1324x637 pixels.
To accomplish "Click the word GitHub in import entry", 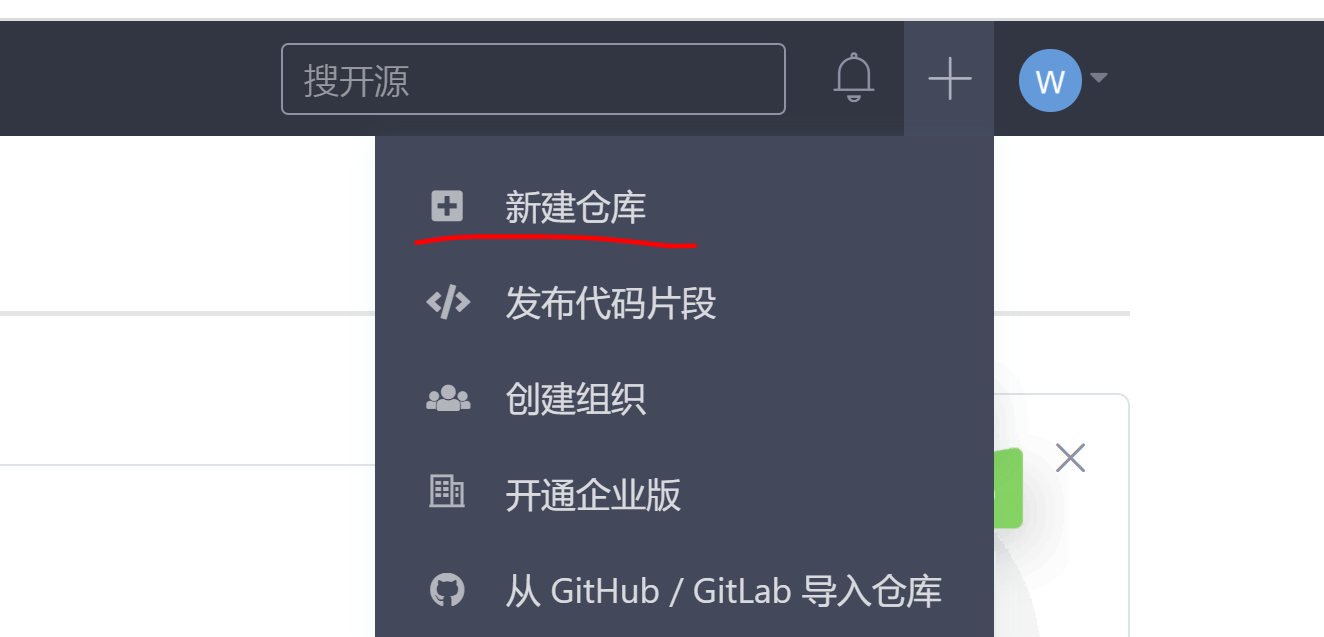I will [605, 591].
